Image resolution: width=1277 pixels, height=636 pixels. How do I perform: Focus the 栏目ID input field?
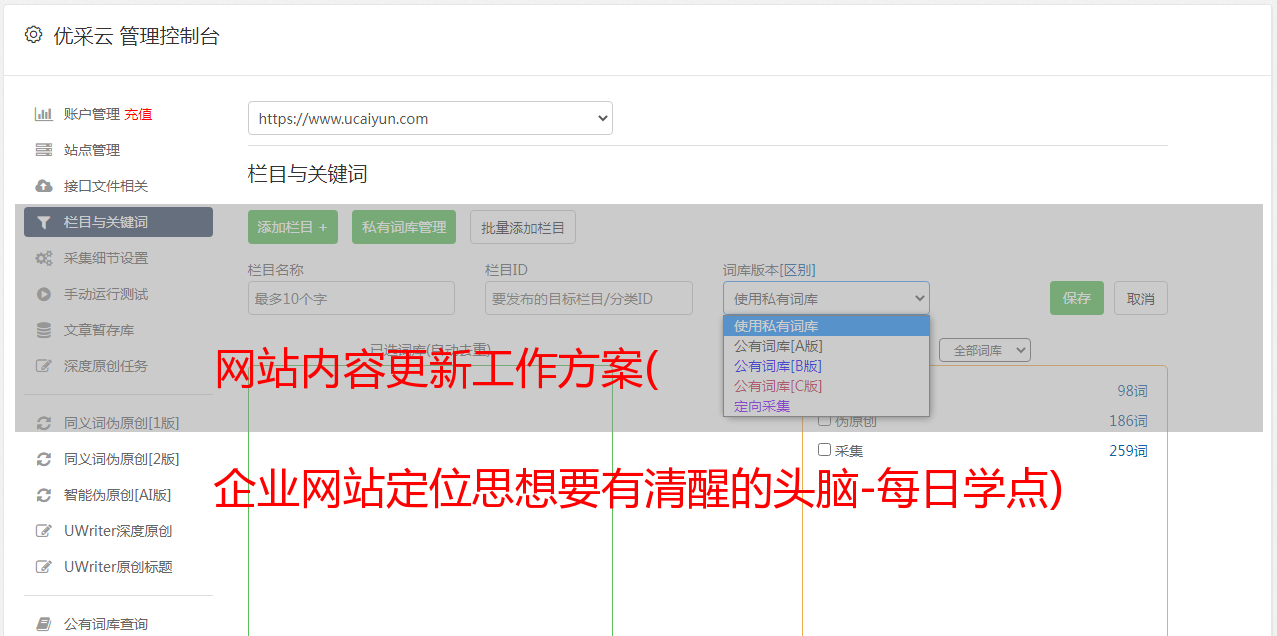[x=589, y=298]
